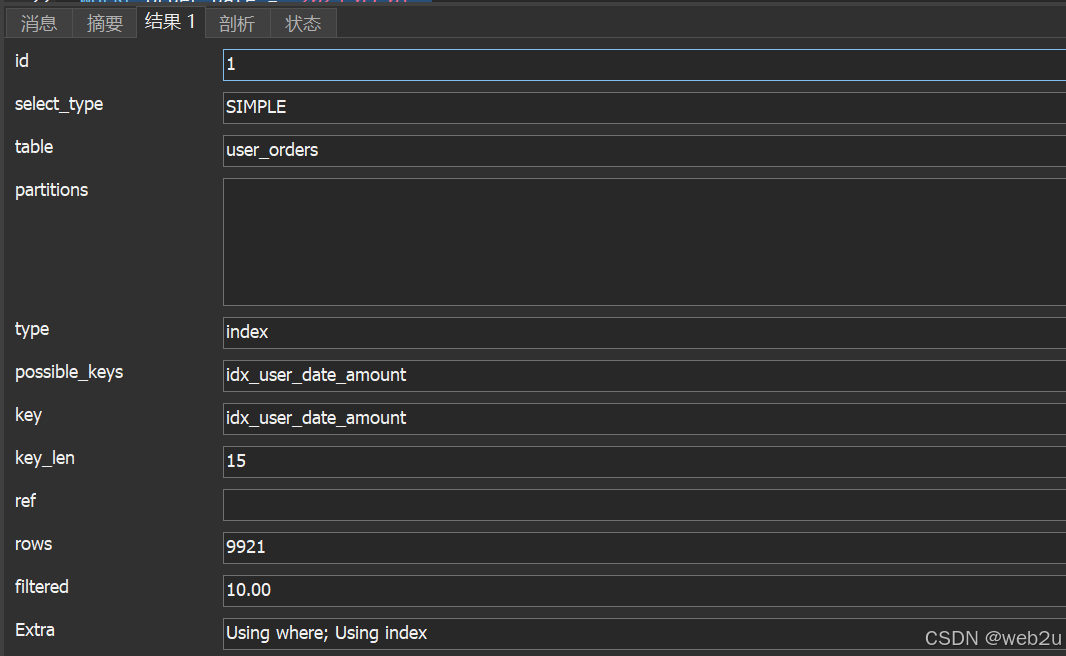
Task: Click the possible_keys label text
Action: coord(69,372)
